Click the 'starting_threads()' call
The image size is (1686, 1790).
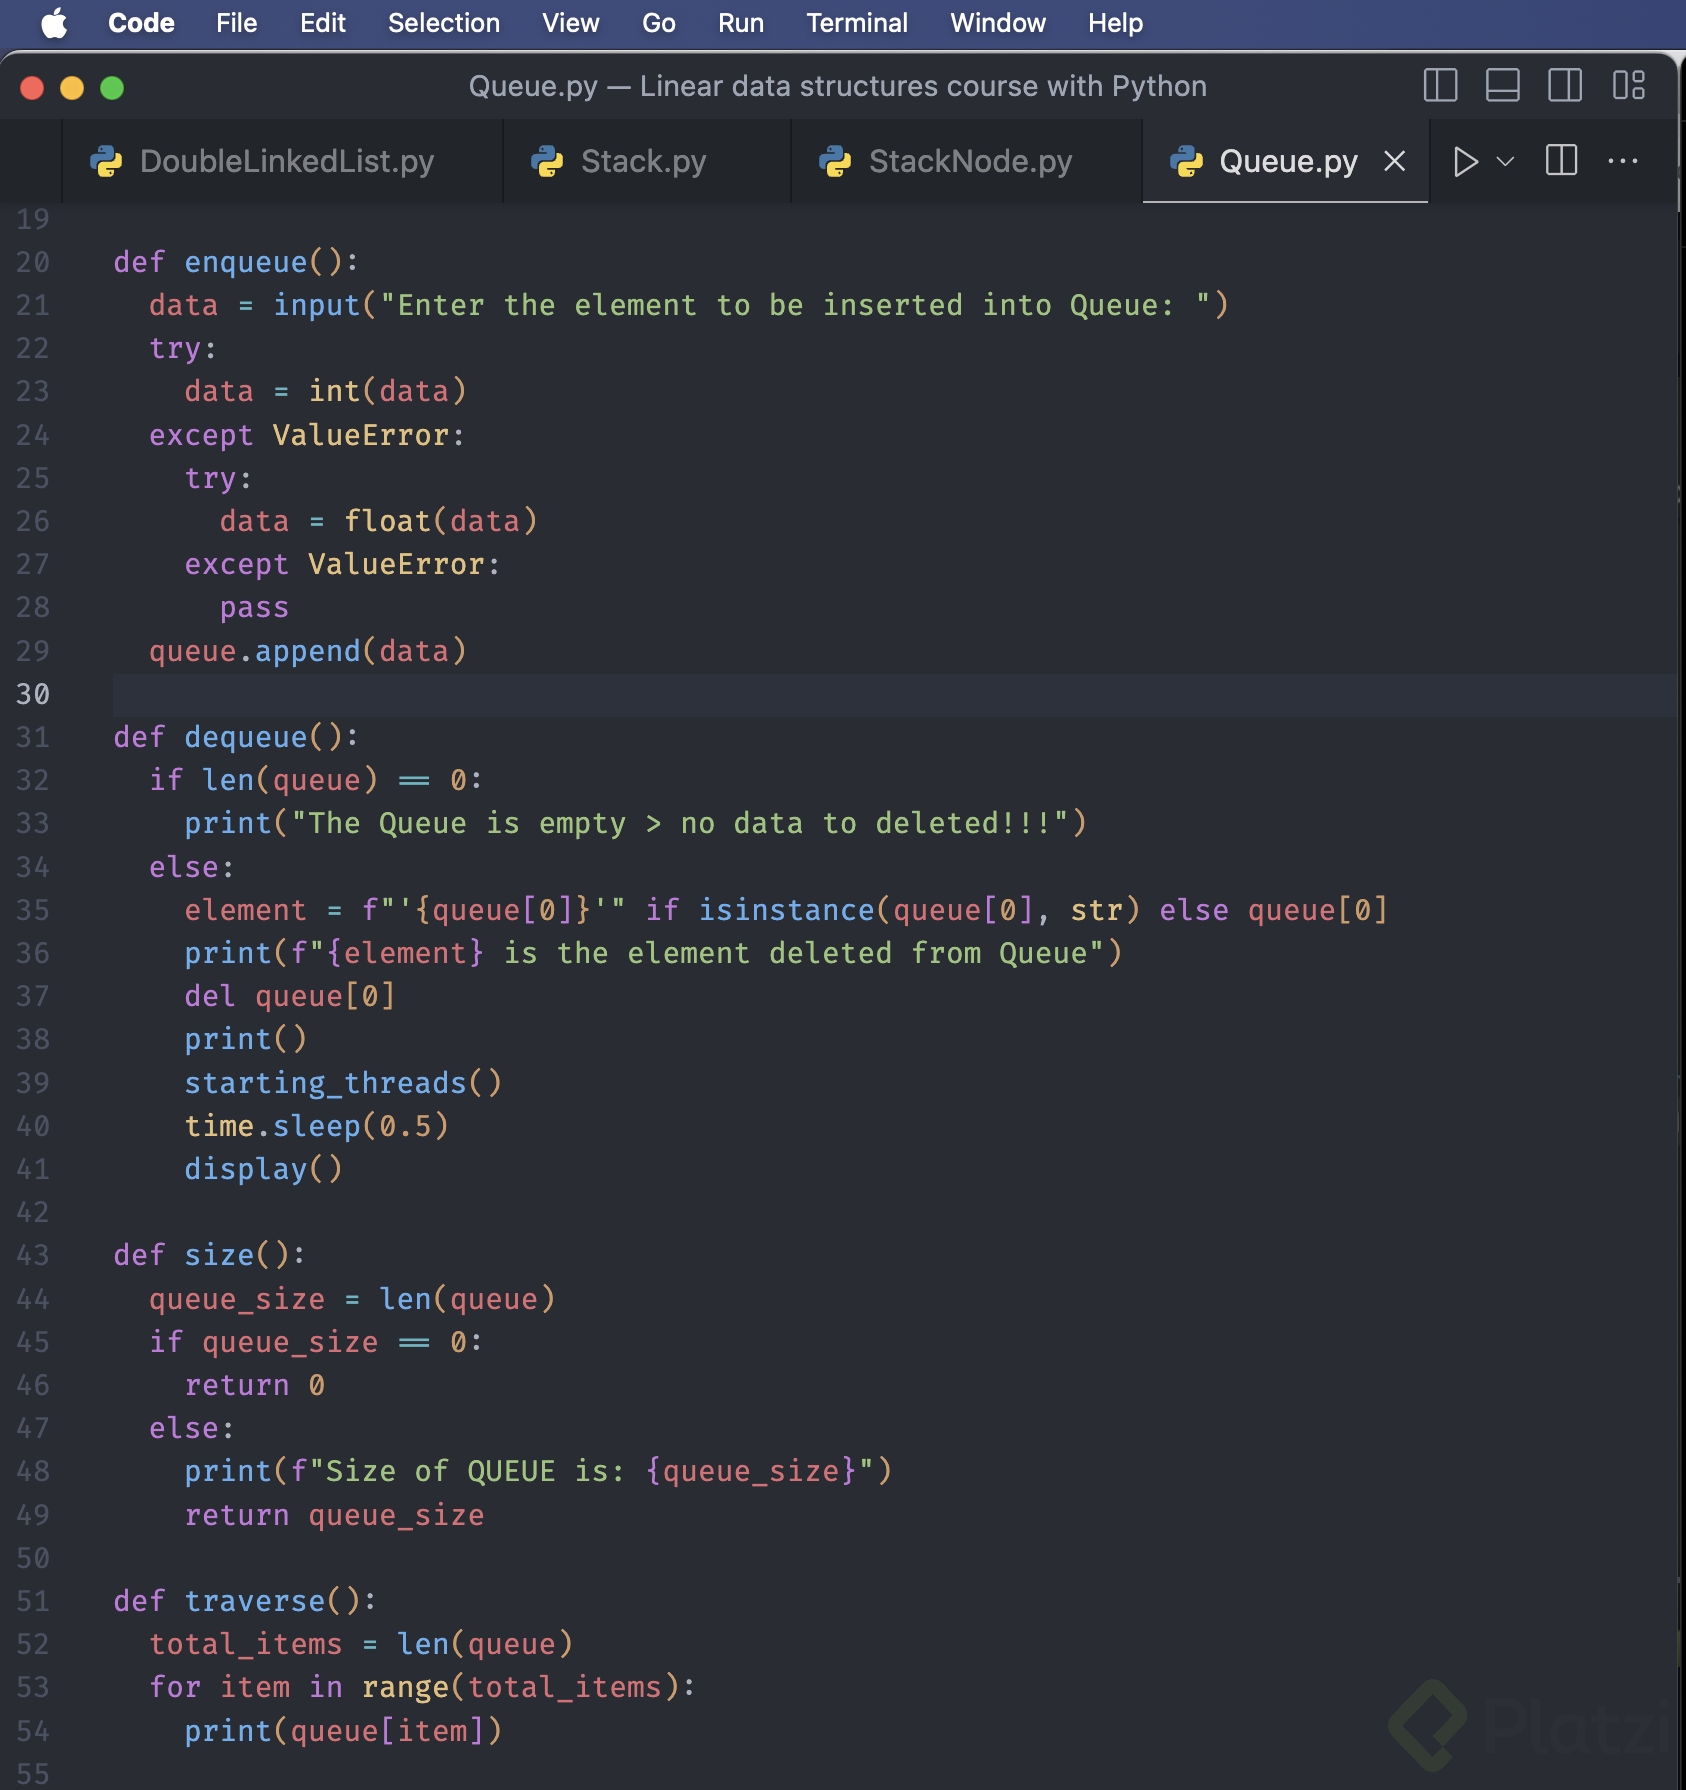pyautogui.click(x=343, y=1083)
